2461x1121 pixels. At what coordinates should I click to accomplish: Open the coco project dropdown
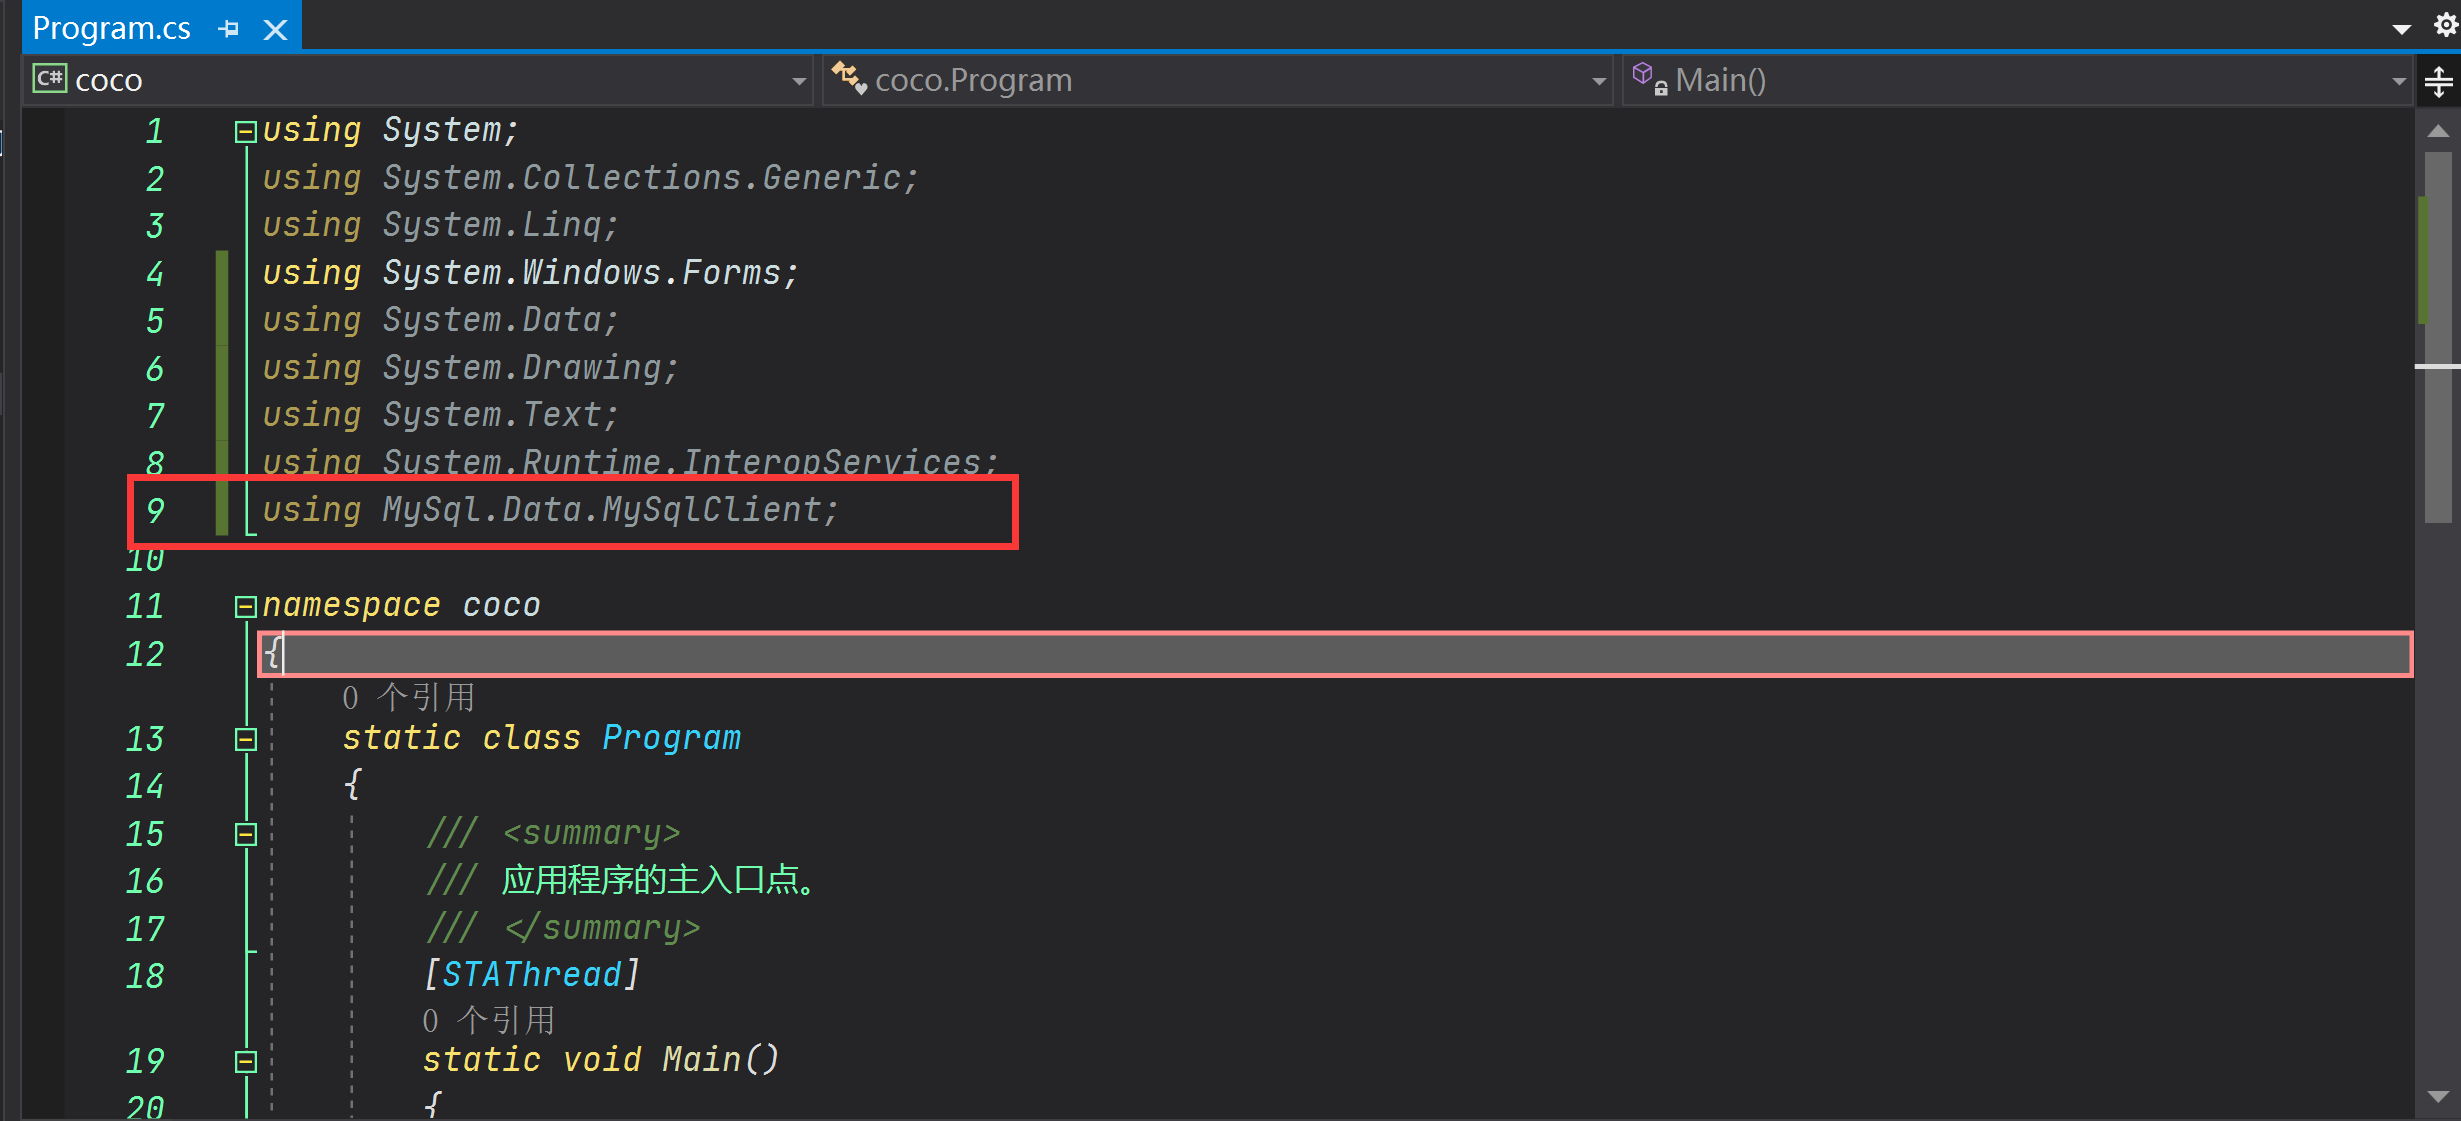tap(798, 81)
